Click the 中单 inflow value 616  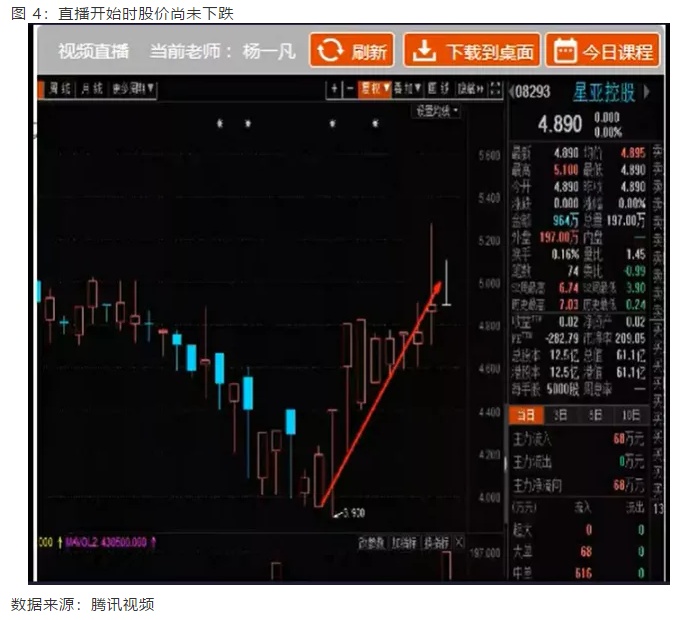pyautogui.click(x=584, y=574)
